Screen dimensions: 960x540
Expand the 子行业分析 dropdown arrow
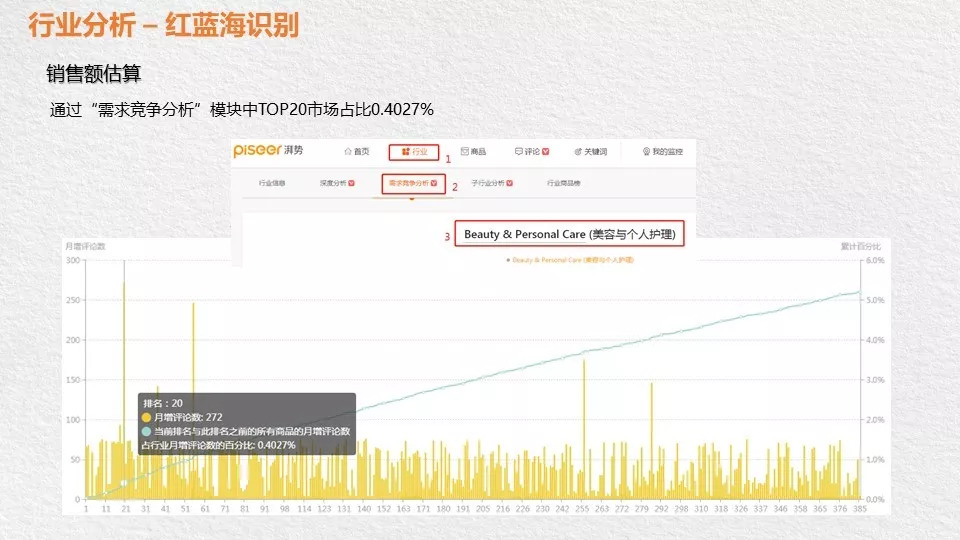click(x=509, y=183)
